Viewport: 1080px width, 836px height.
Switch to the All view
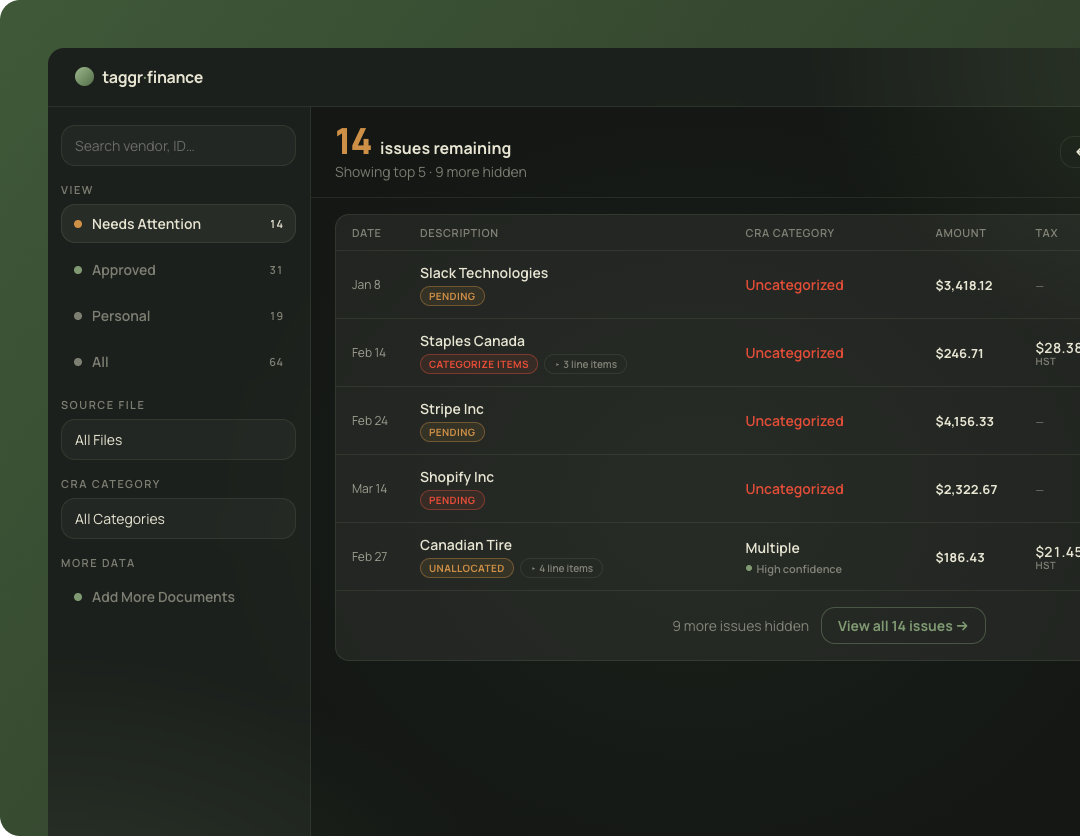(178, 362)
